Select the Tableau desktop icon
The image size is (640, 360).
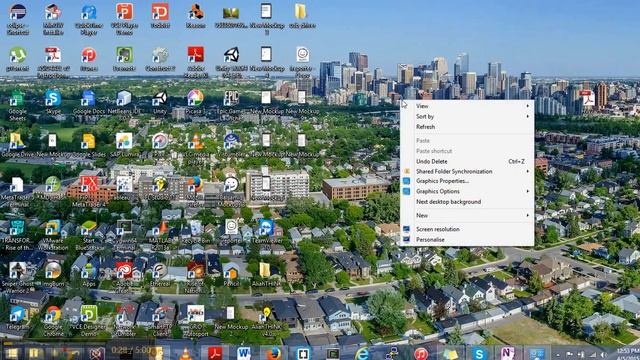tap(124, 188)
